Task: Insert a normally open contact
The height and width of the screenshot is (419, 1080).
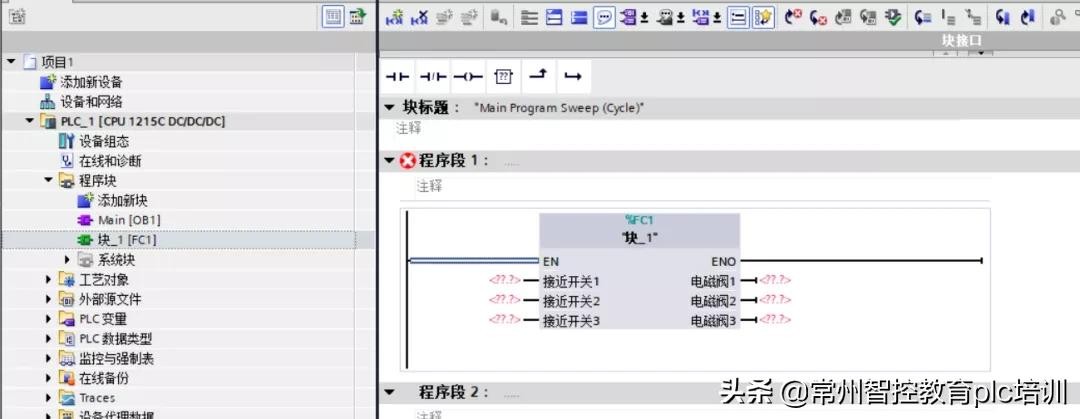Action: click(398, 77)
